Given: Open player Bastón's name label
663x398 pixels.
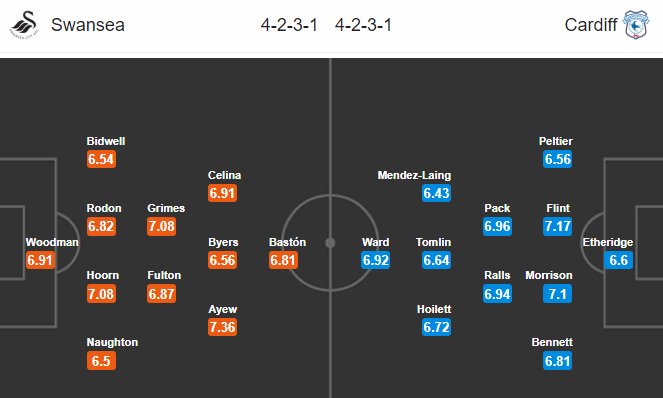Looking at the screenshot, I should (288, 242).
